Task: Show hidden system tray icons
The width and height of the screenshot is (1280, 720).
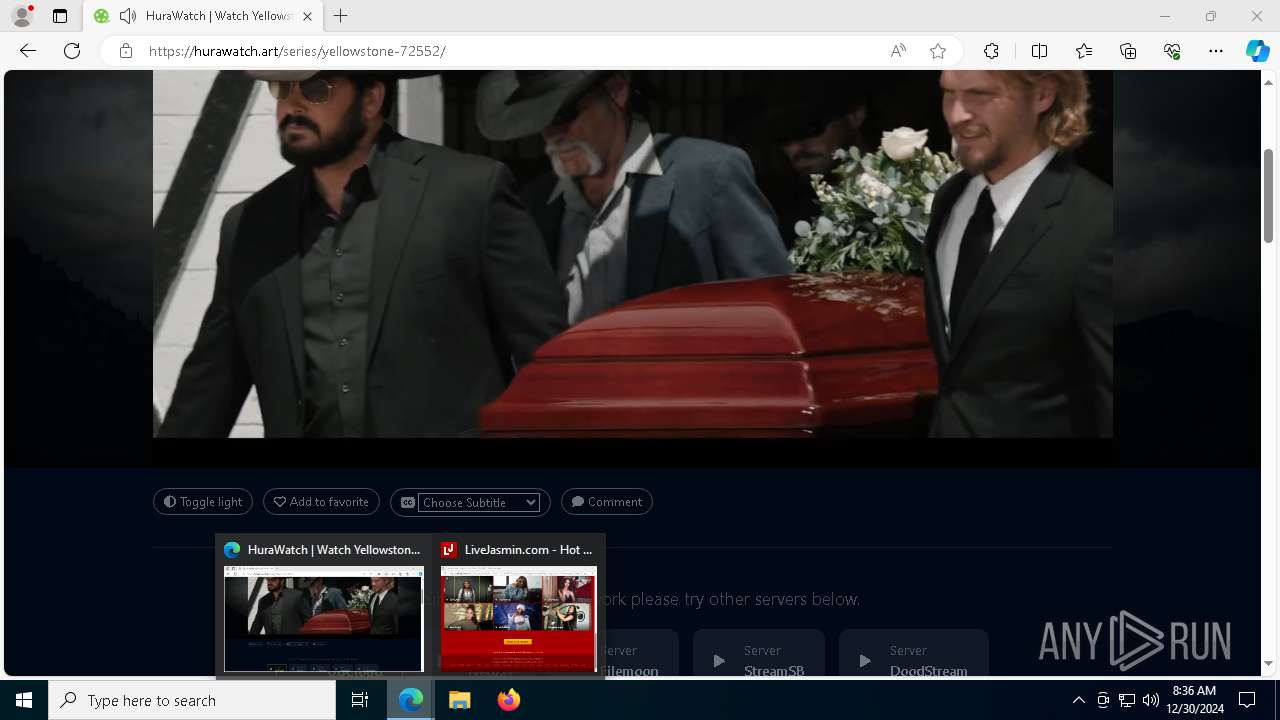Action: pos(1078,700)
